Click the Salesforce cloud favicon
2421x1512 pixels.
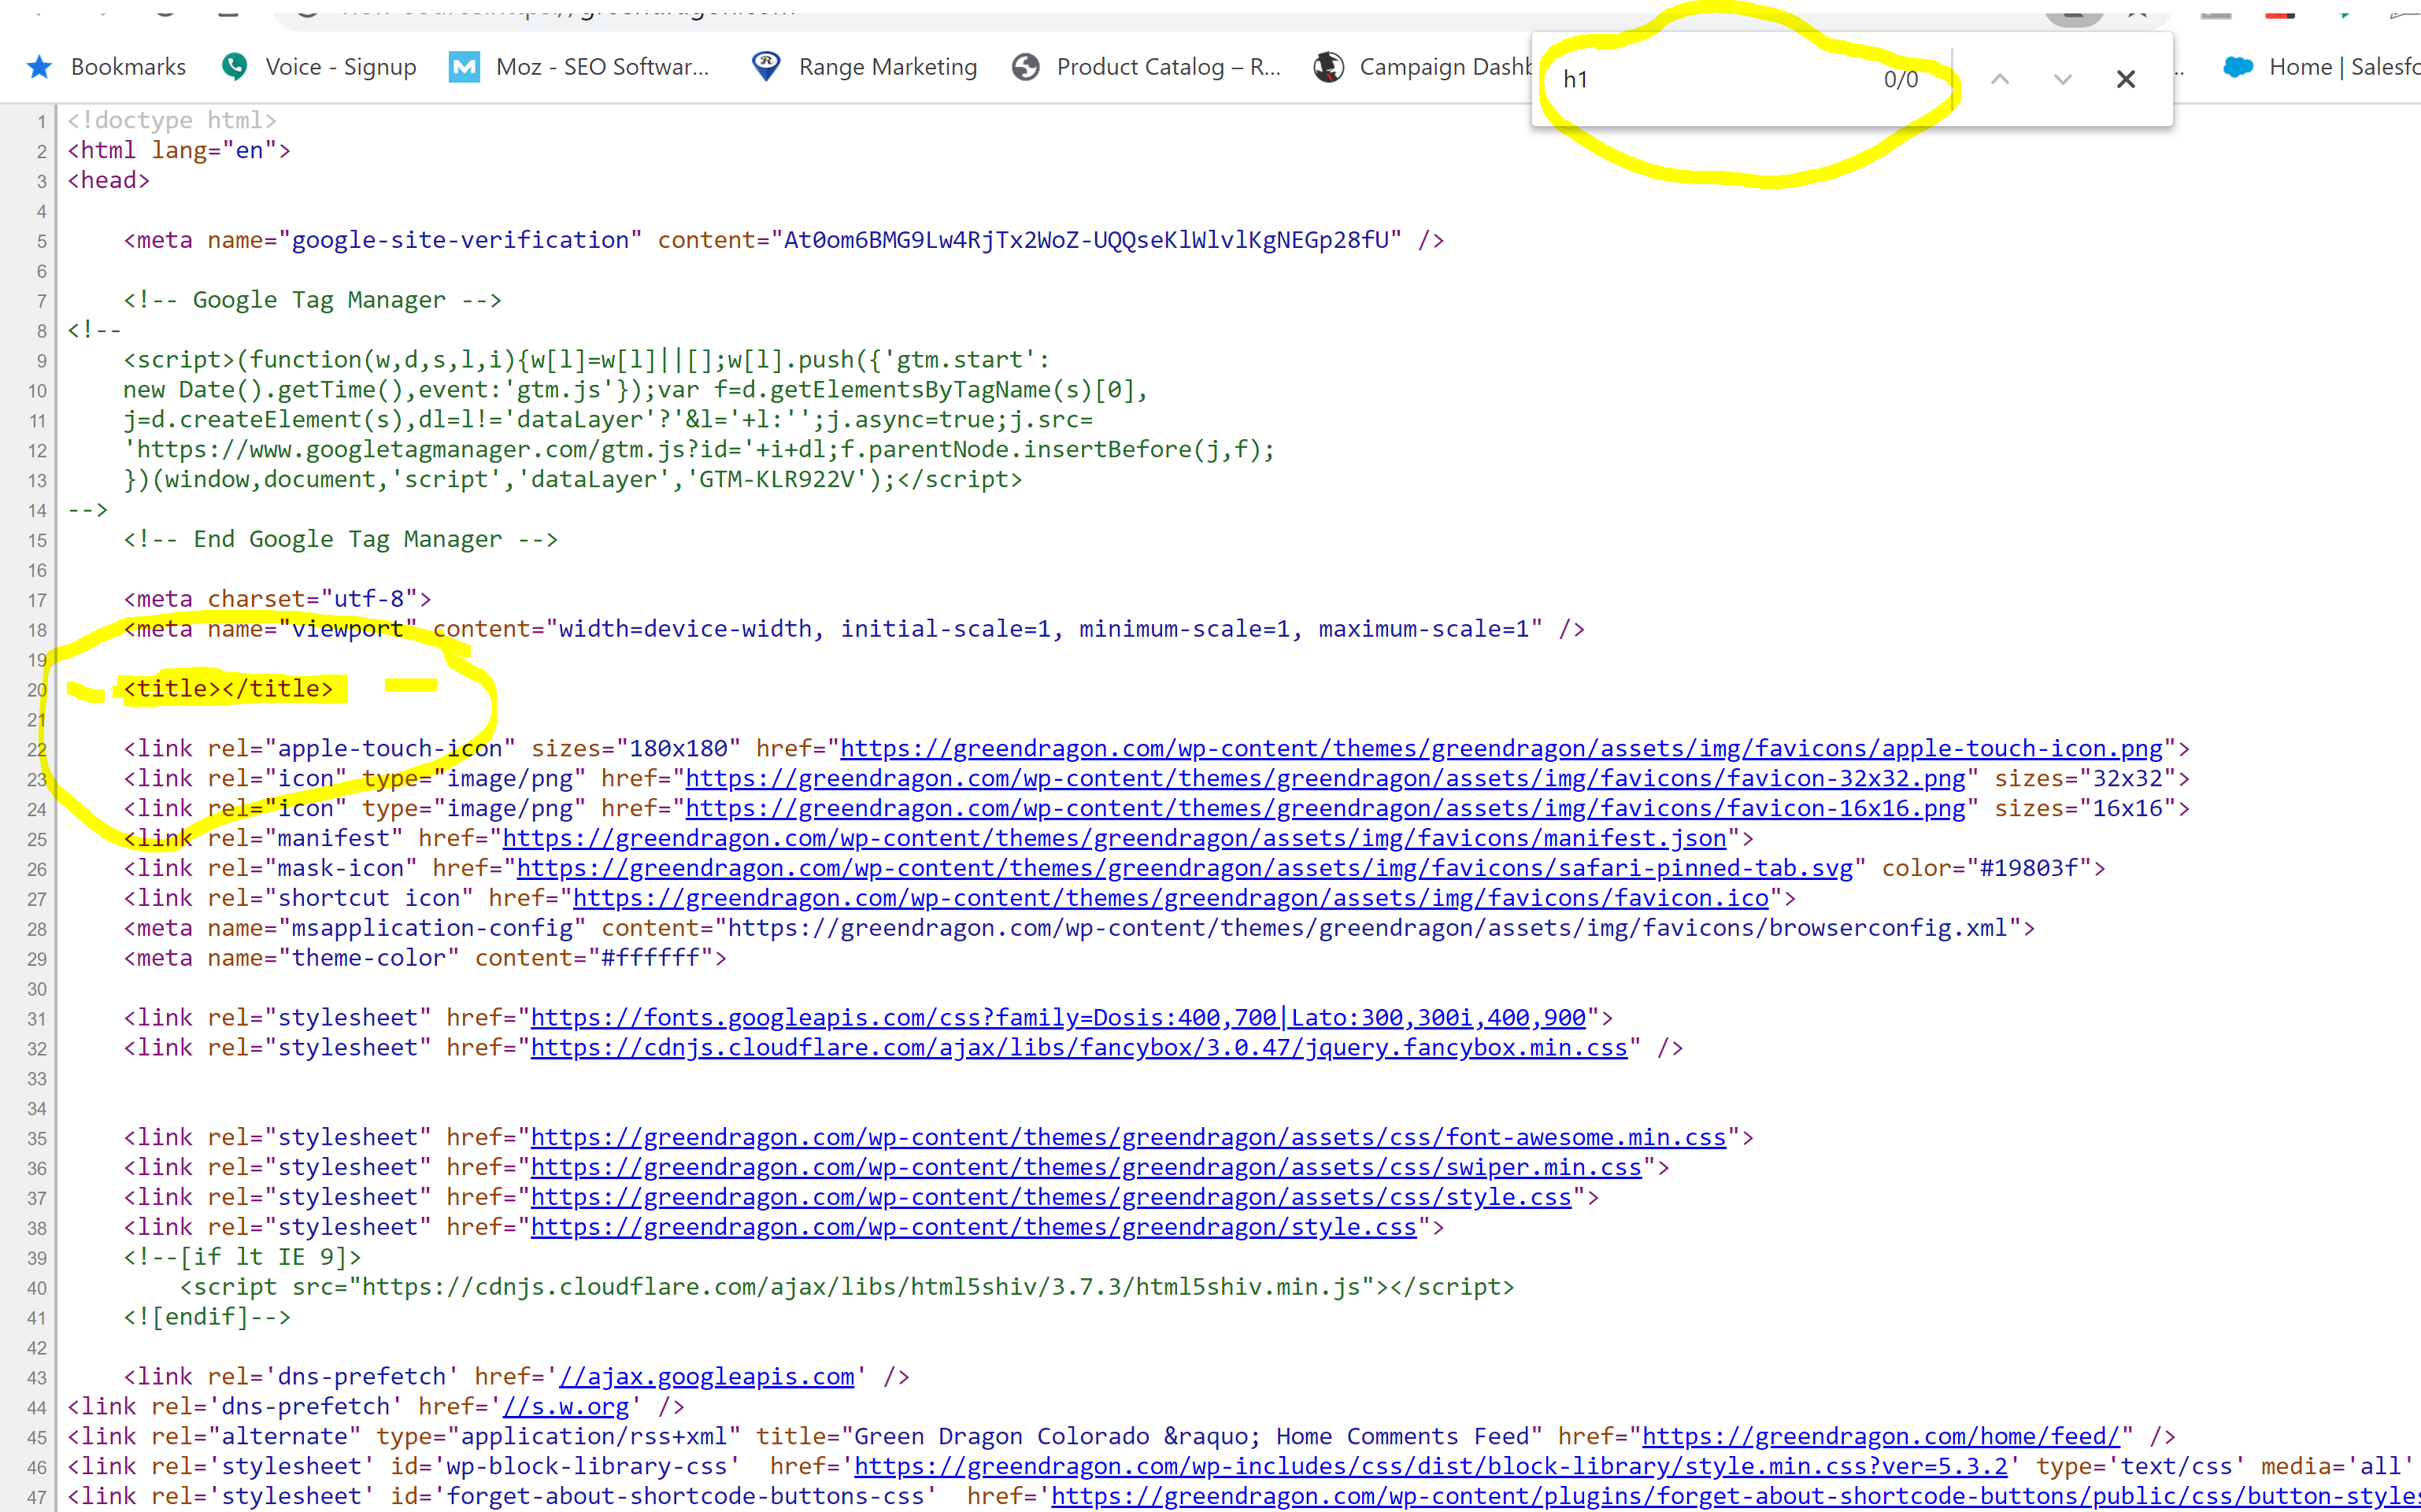coord(2238,67)
